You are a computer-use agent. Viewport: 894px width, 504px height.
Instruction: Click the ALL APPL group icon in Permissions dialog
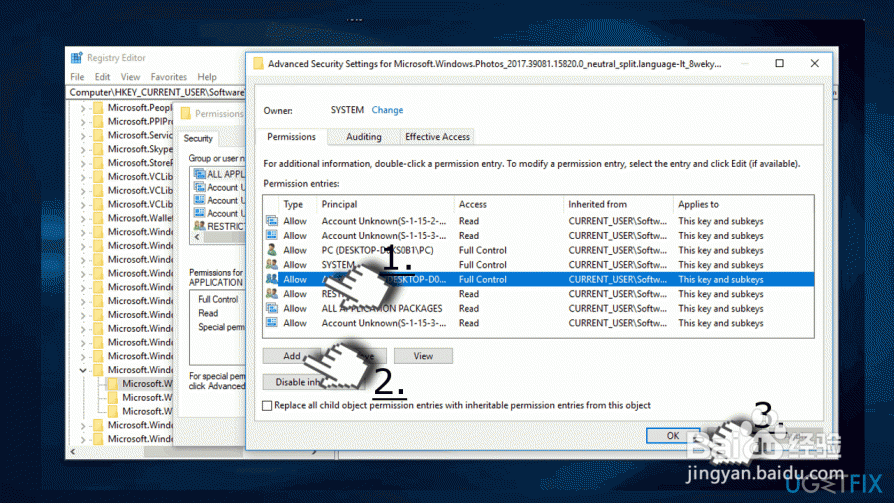point(199,173)
